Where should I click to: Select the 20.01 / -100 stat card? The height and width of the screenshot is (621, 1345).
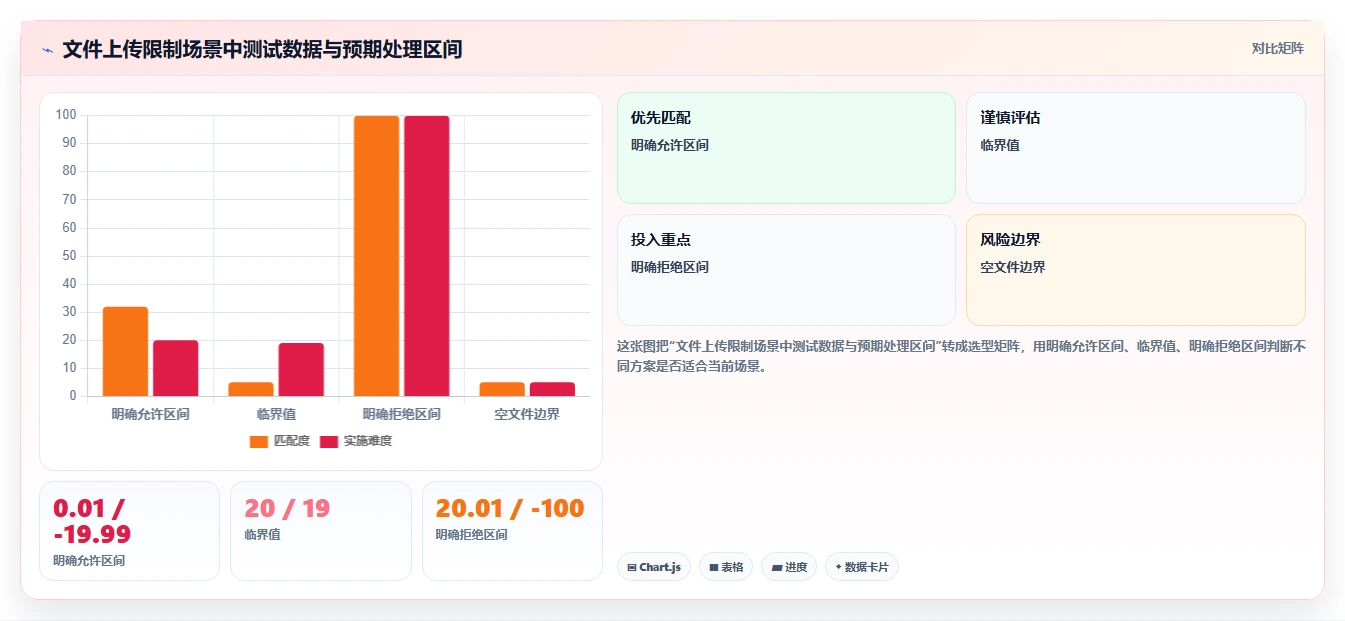pyautogui.click(x=512, y=531)
